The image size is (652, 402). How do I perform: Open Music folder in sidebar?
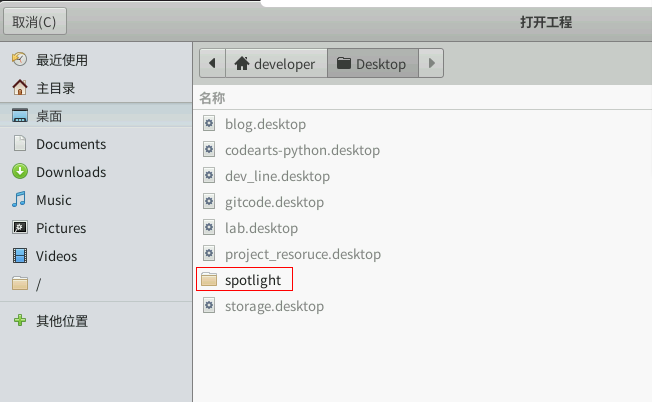click(x=53, y=200)
